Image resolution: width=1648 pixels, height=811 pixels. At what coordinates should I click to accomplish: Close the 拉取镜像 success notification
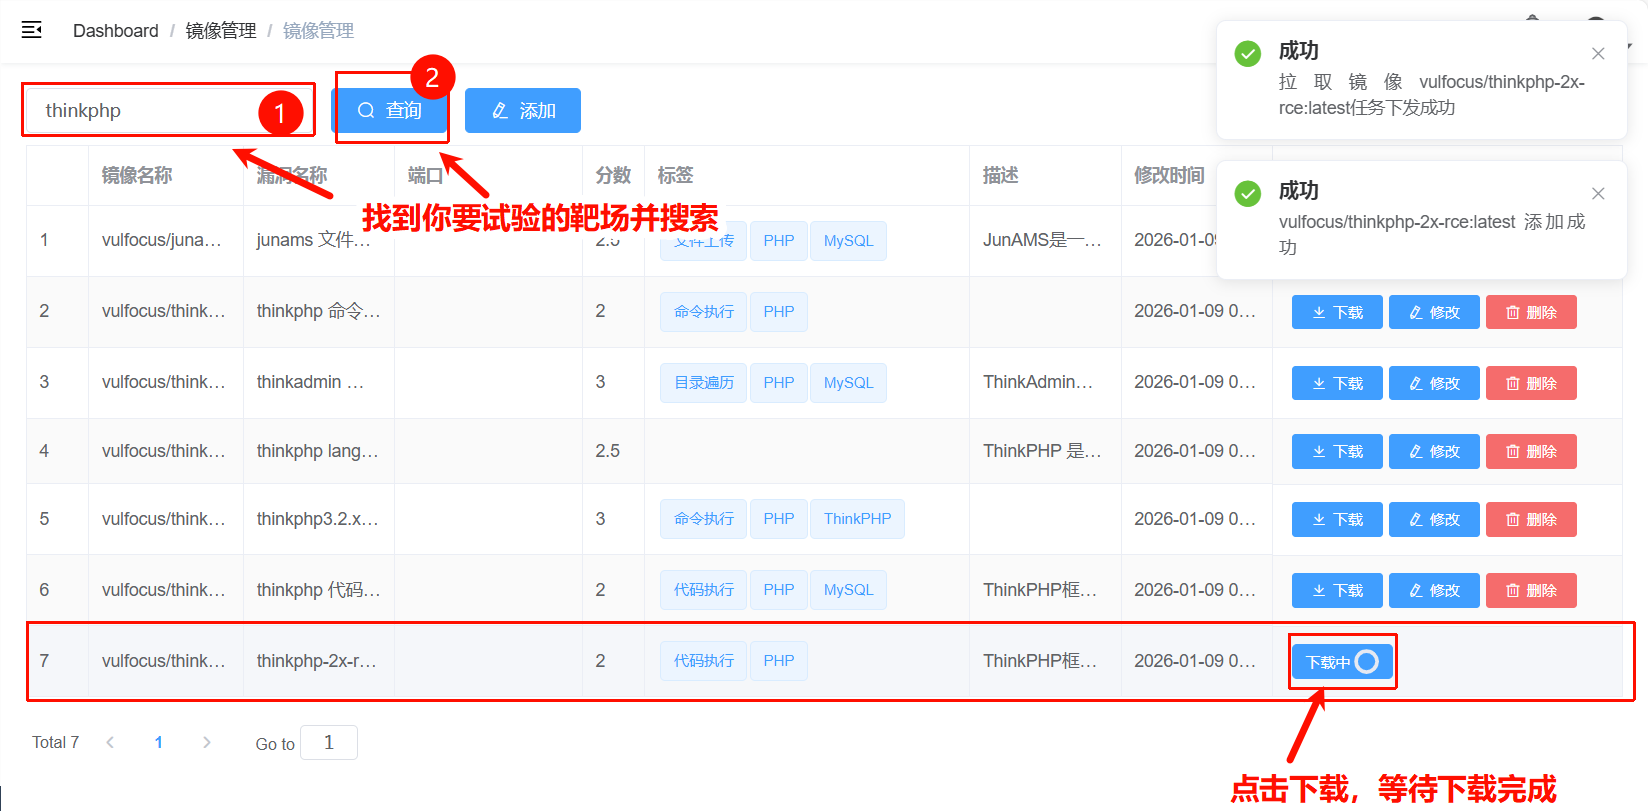pyautogui.click(x=1598, y=53)
